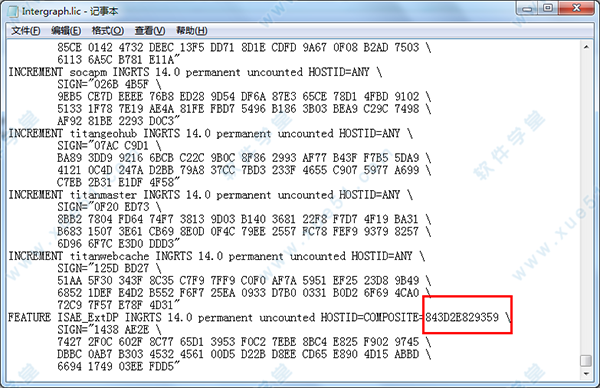Click HOSTID=ANY on the socapm line
The height and width of the screenshot is (388, 600).
[x=339, y=72]
